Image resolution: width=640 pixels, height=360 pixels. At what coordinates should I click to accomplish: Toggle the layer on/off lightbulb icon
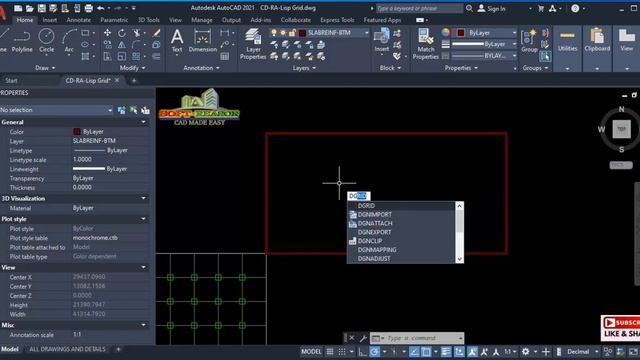point(274,33)
